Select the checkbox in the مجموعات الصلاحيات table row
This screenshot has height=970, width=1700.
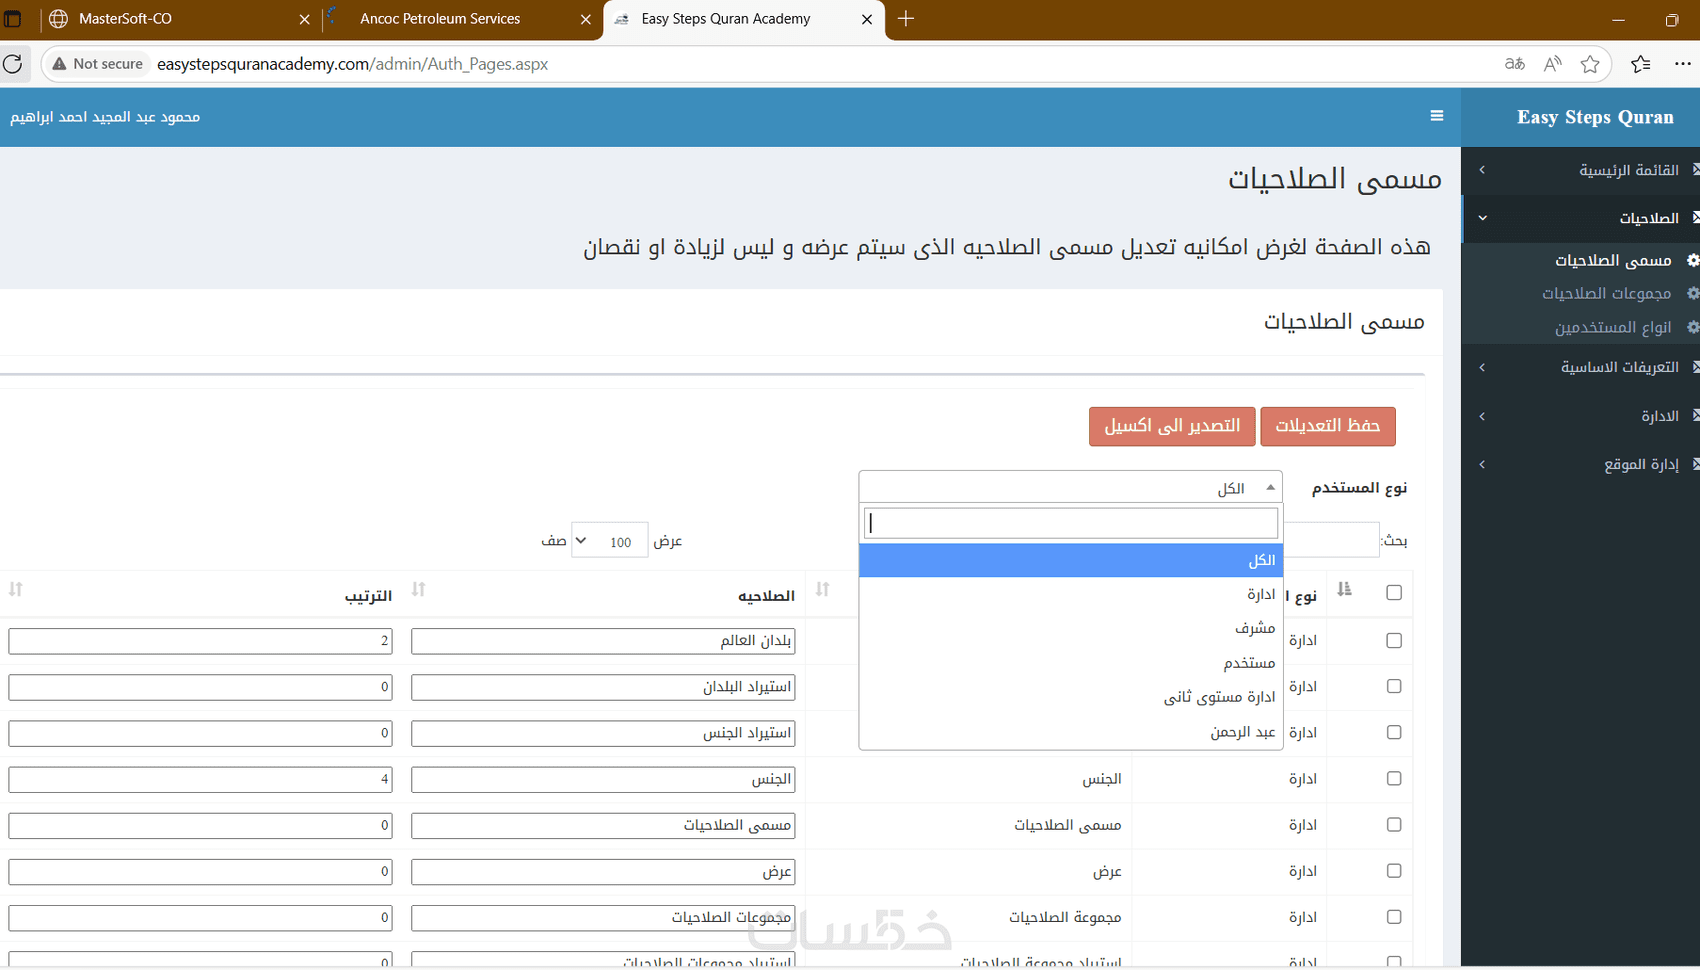coord(1394,917)
